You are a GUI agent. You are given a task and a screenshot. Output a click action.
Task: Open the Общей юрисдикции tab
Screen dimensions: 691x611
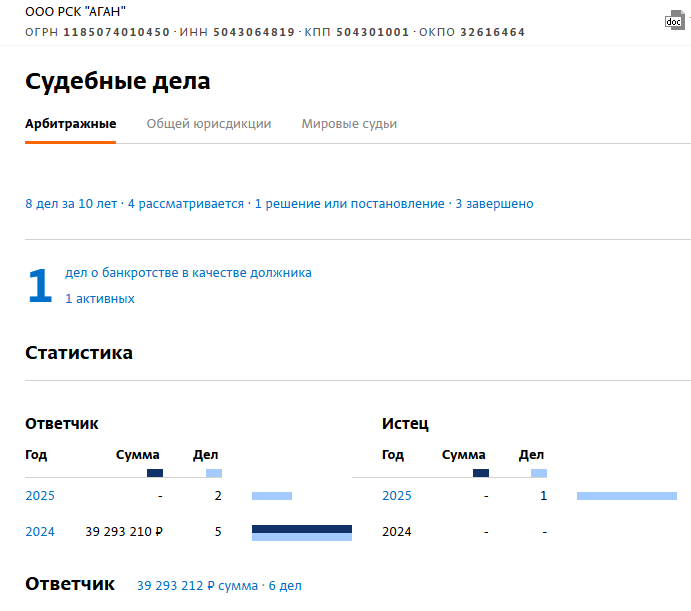tap(209, 124)
